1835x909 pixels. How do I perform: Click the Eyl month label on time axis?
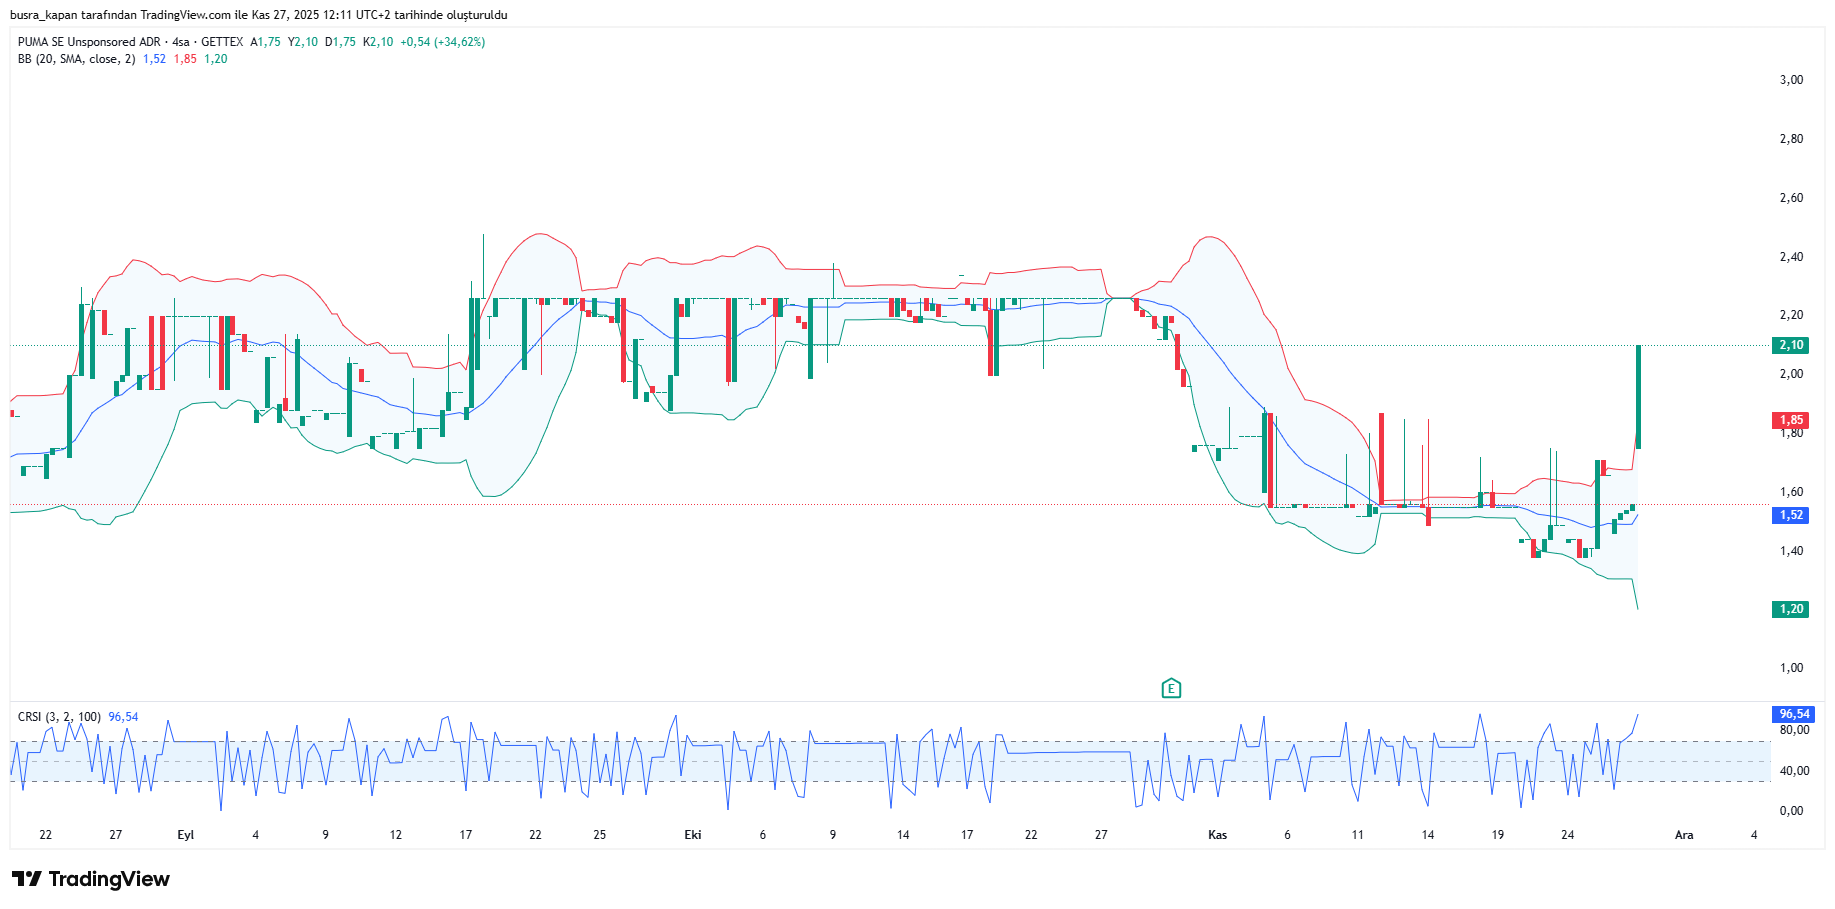(185, 835)
